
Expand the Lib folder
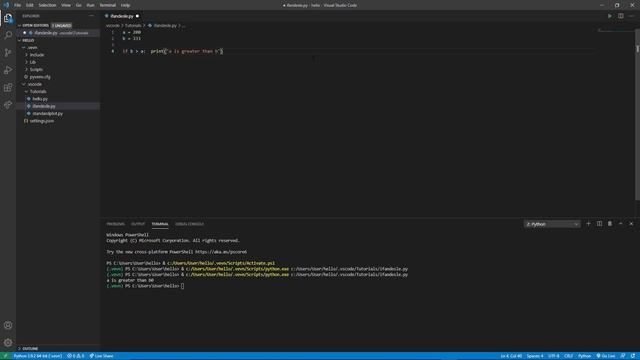tap(33, 62)
